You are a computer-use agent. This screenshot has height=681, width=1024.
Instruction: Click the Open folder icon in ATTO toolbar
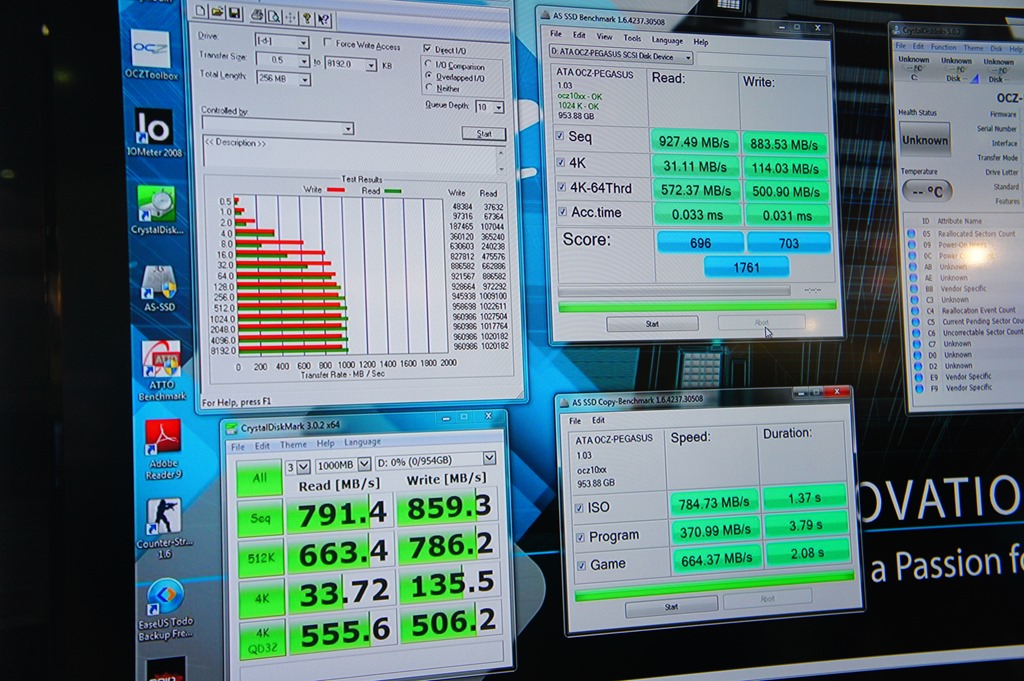[217, 12]
